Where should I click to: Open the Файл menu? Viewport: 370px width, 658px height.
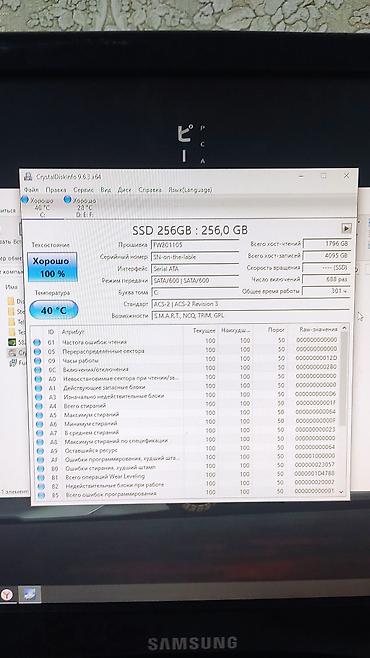tap(31, 190)
